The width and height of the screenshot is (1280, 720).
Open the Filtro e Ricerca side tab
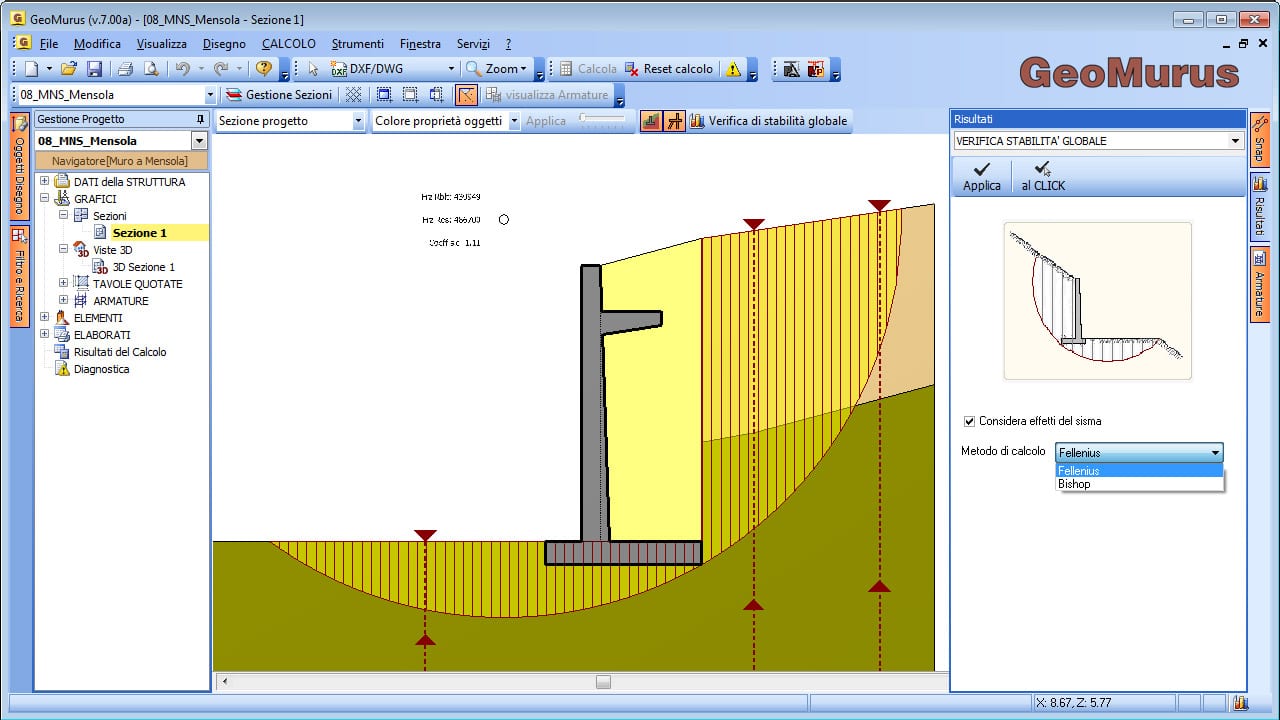pos(19,276)
